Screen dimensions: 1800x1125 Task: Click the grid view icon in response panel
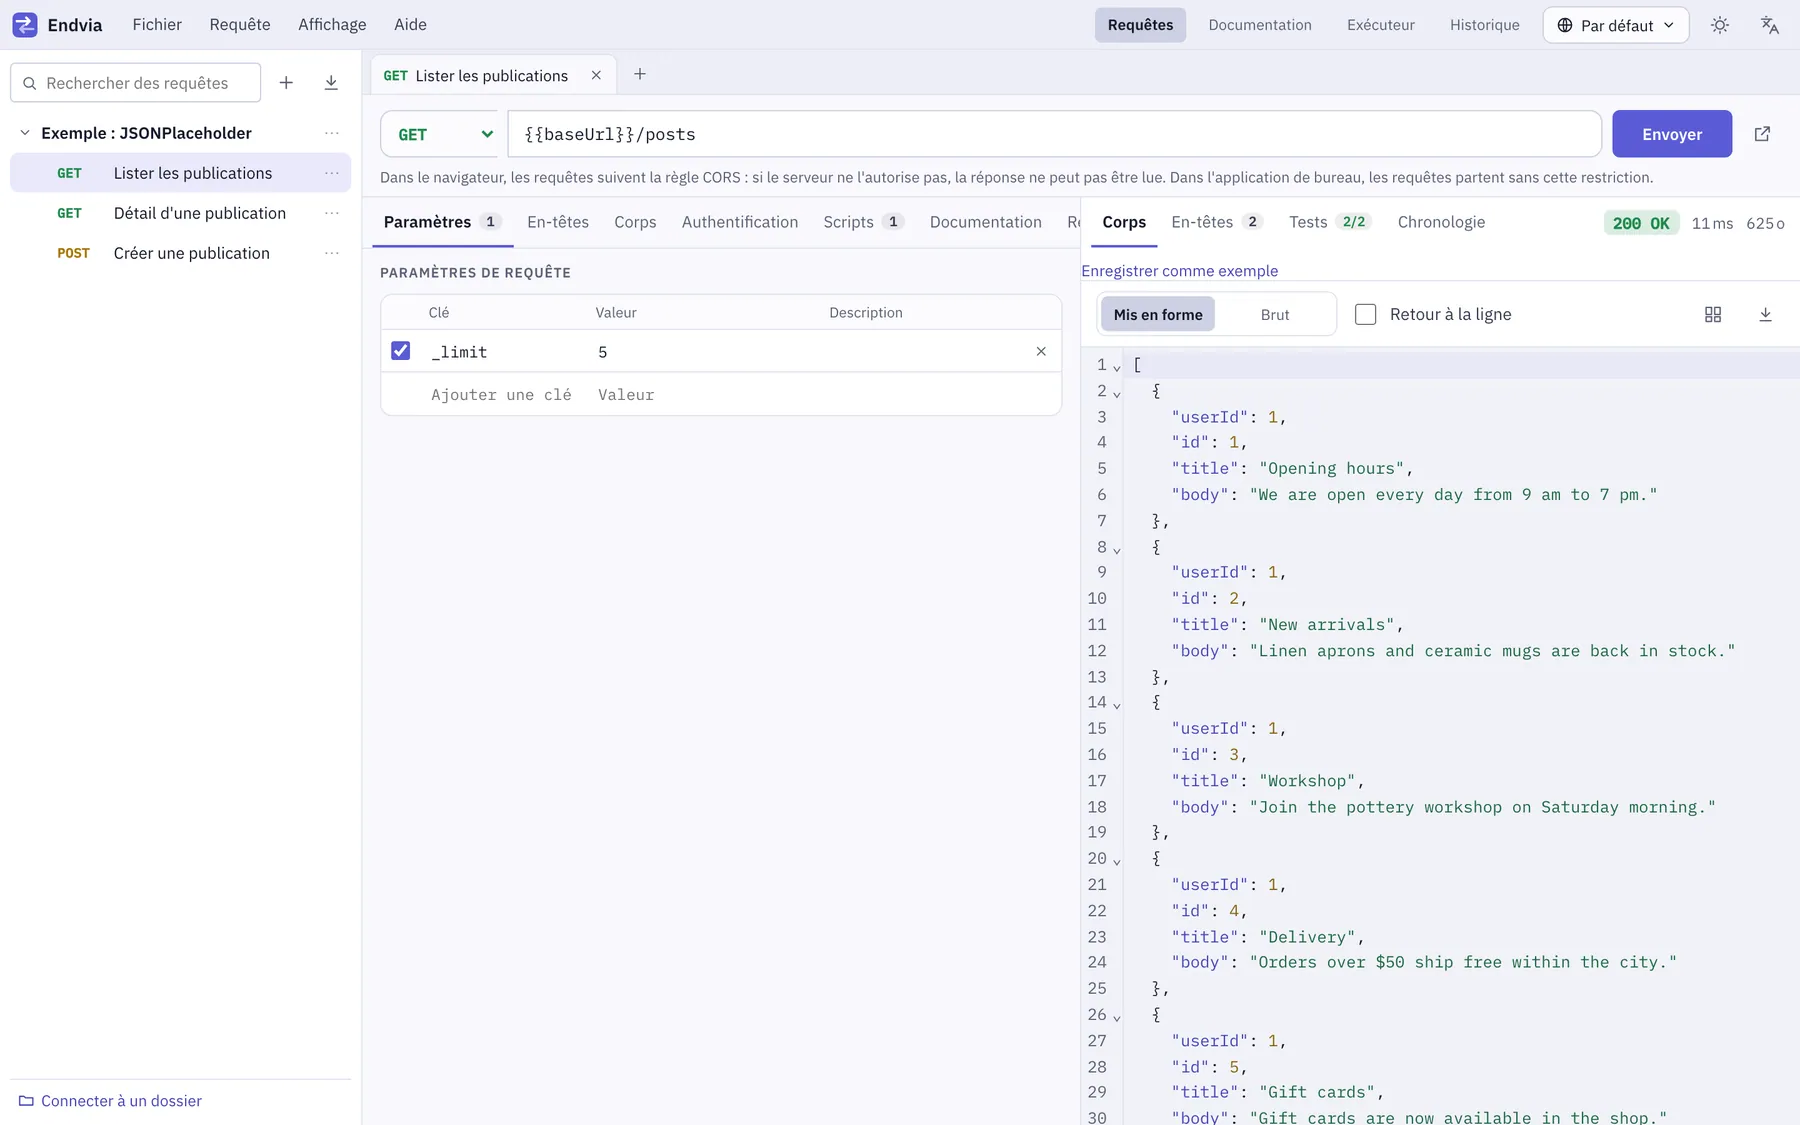pos(1713,314)
